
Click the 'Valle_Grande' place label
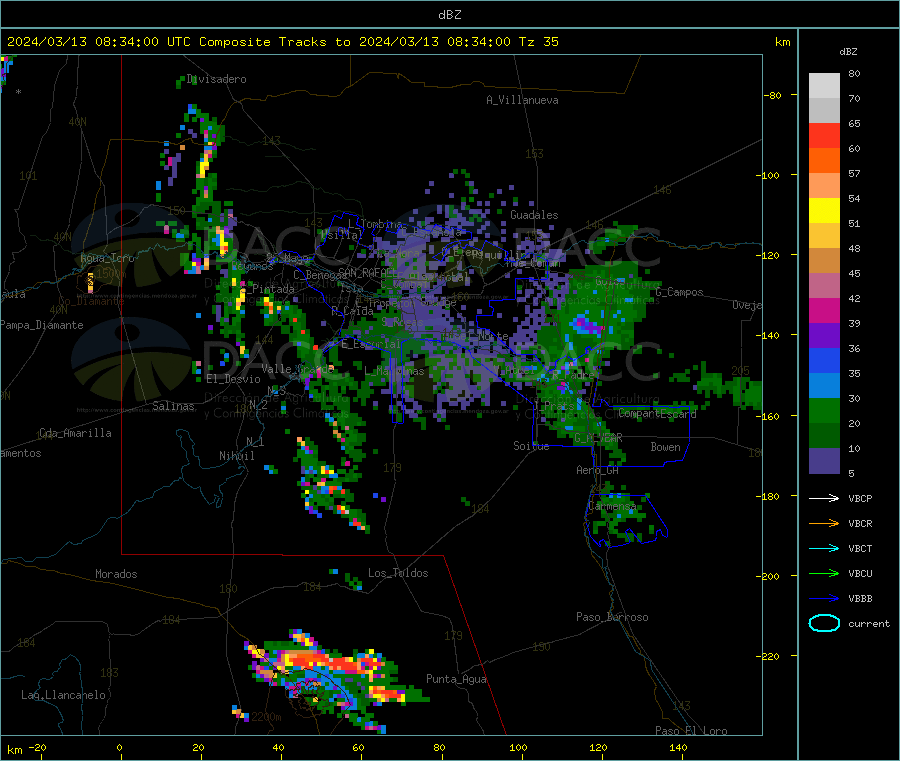(297, 368)
